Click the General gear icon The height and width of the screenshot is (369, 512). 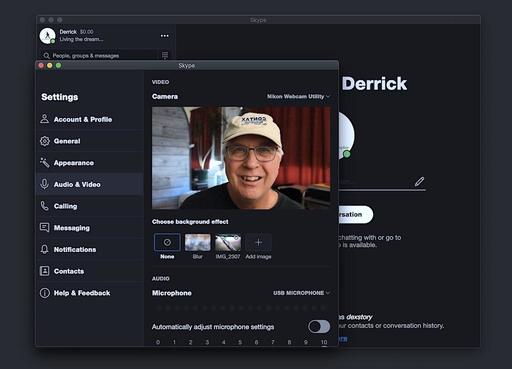click(44, 141)
